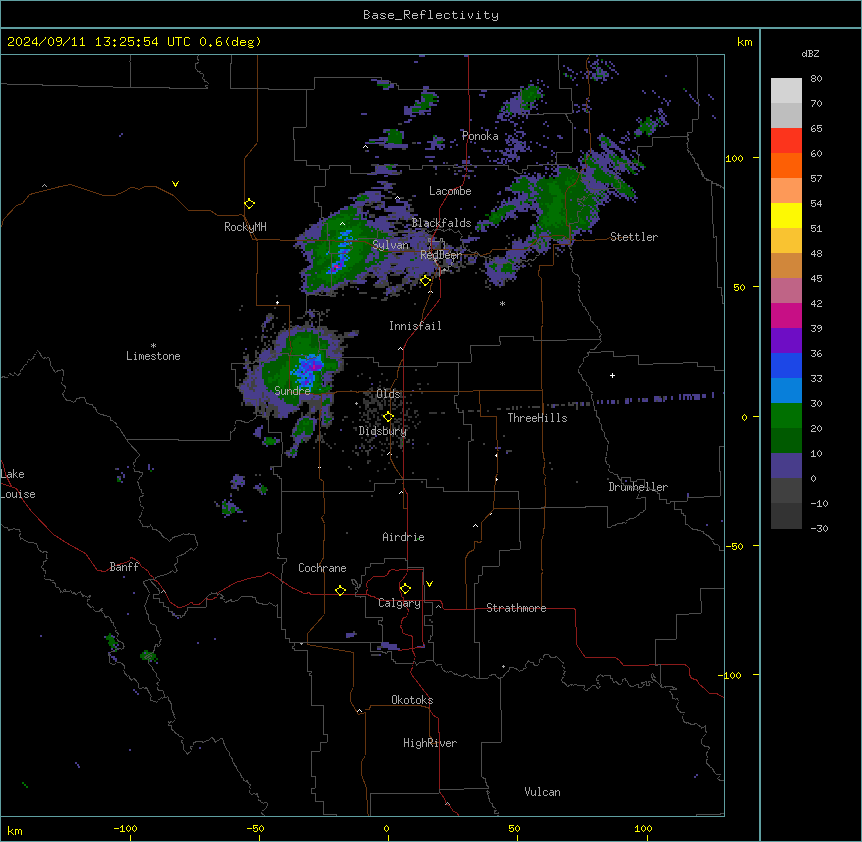862x842 pixels.
Task: Select the magenta 42–39 dBZ legend swatch
Action: [786, 315]
